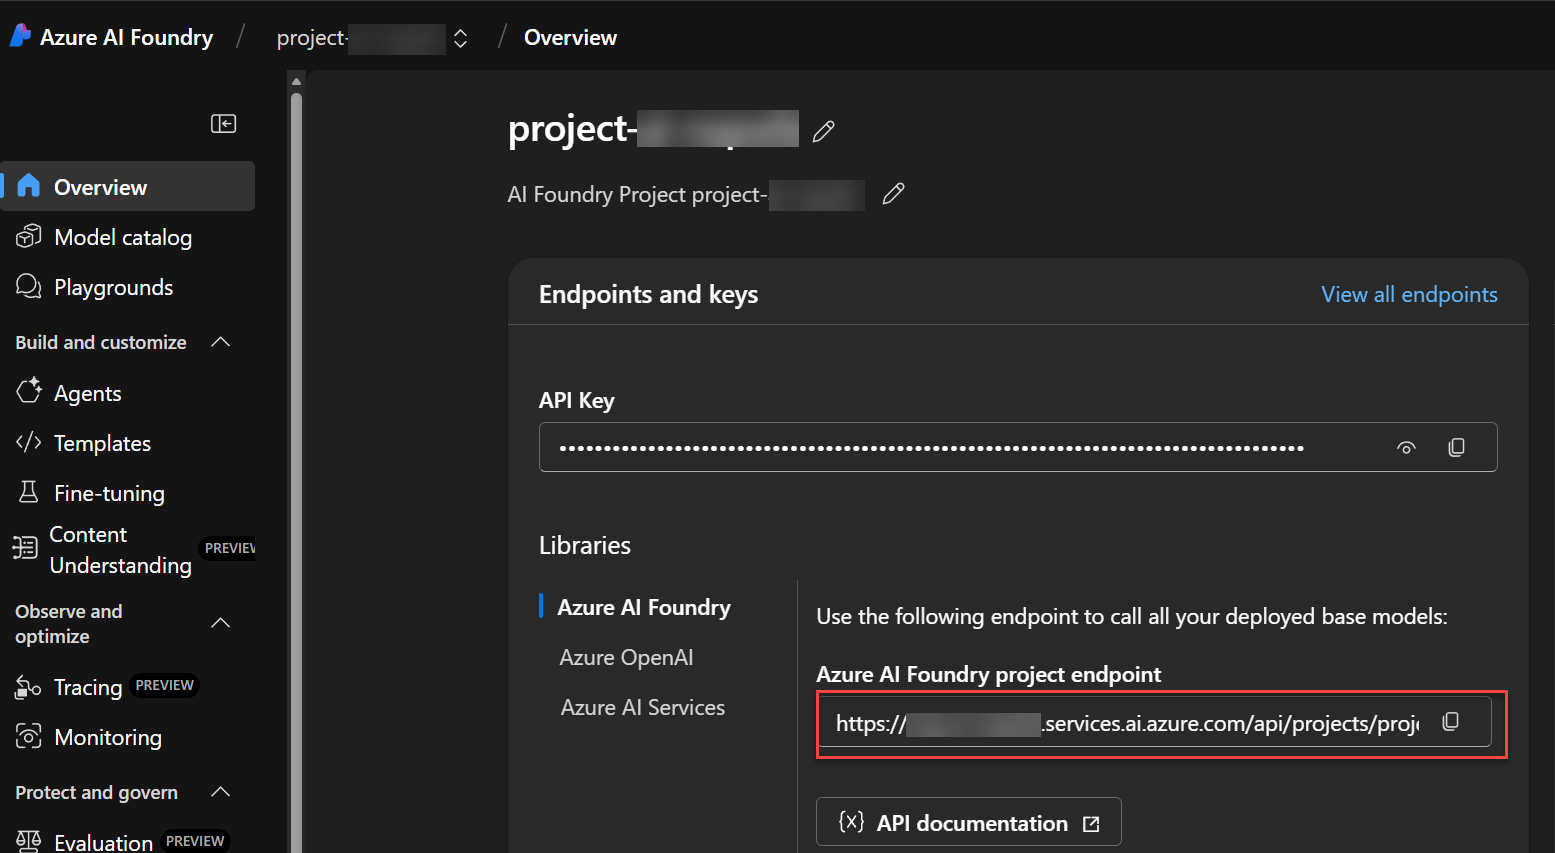Copy the Azure AI Foundry project endpoint
This screenshot has height=853, width=1555.
pyautogui.click(x=1451, y=721)
